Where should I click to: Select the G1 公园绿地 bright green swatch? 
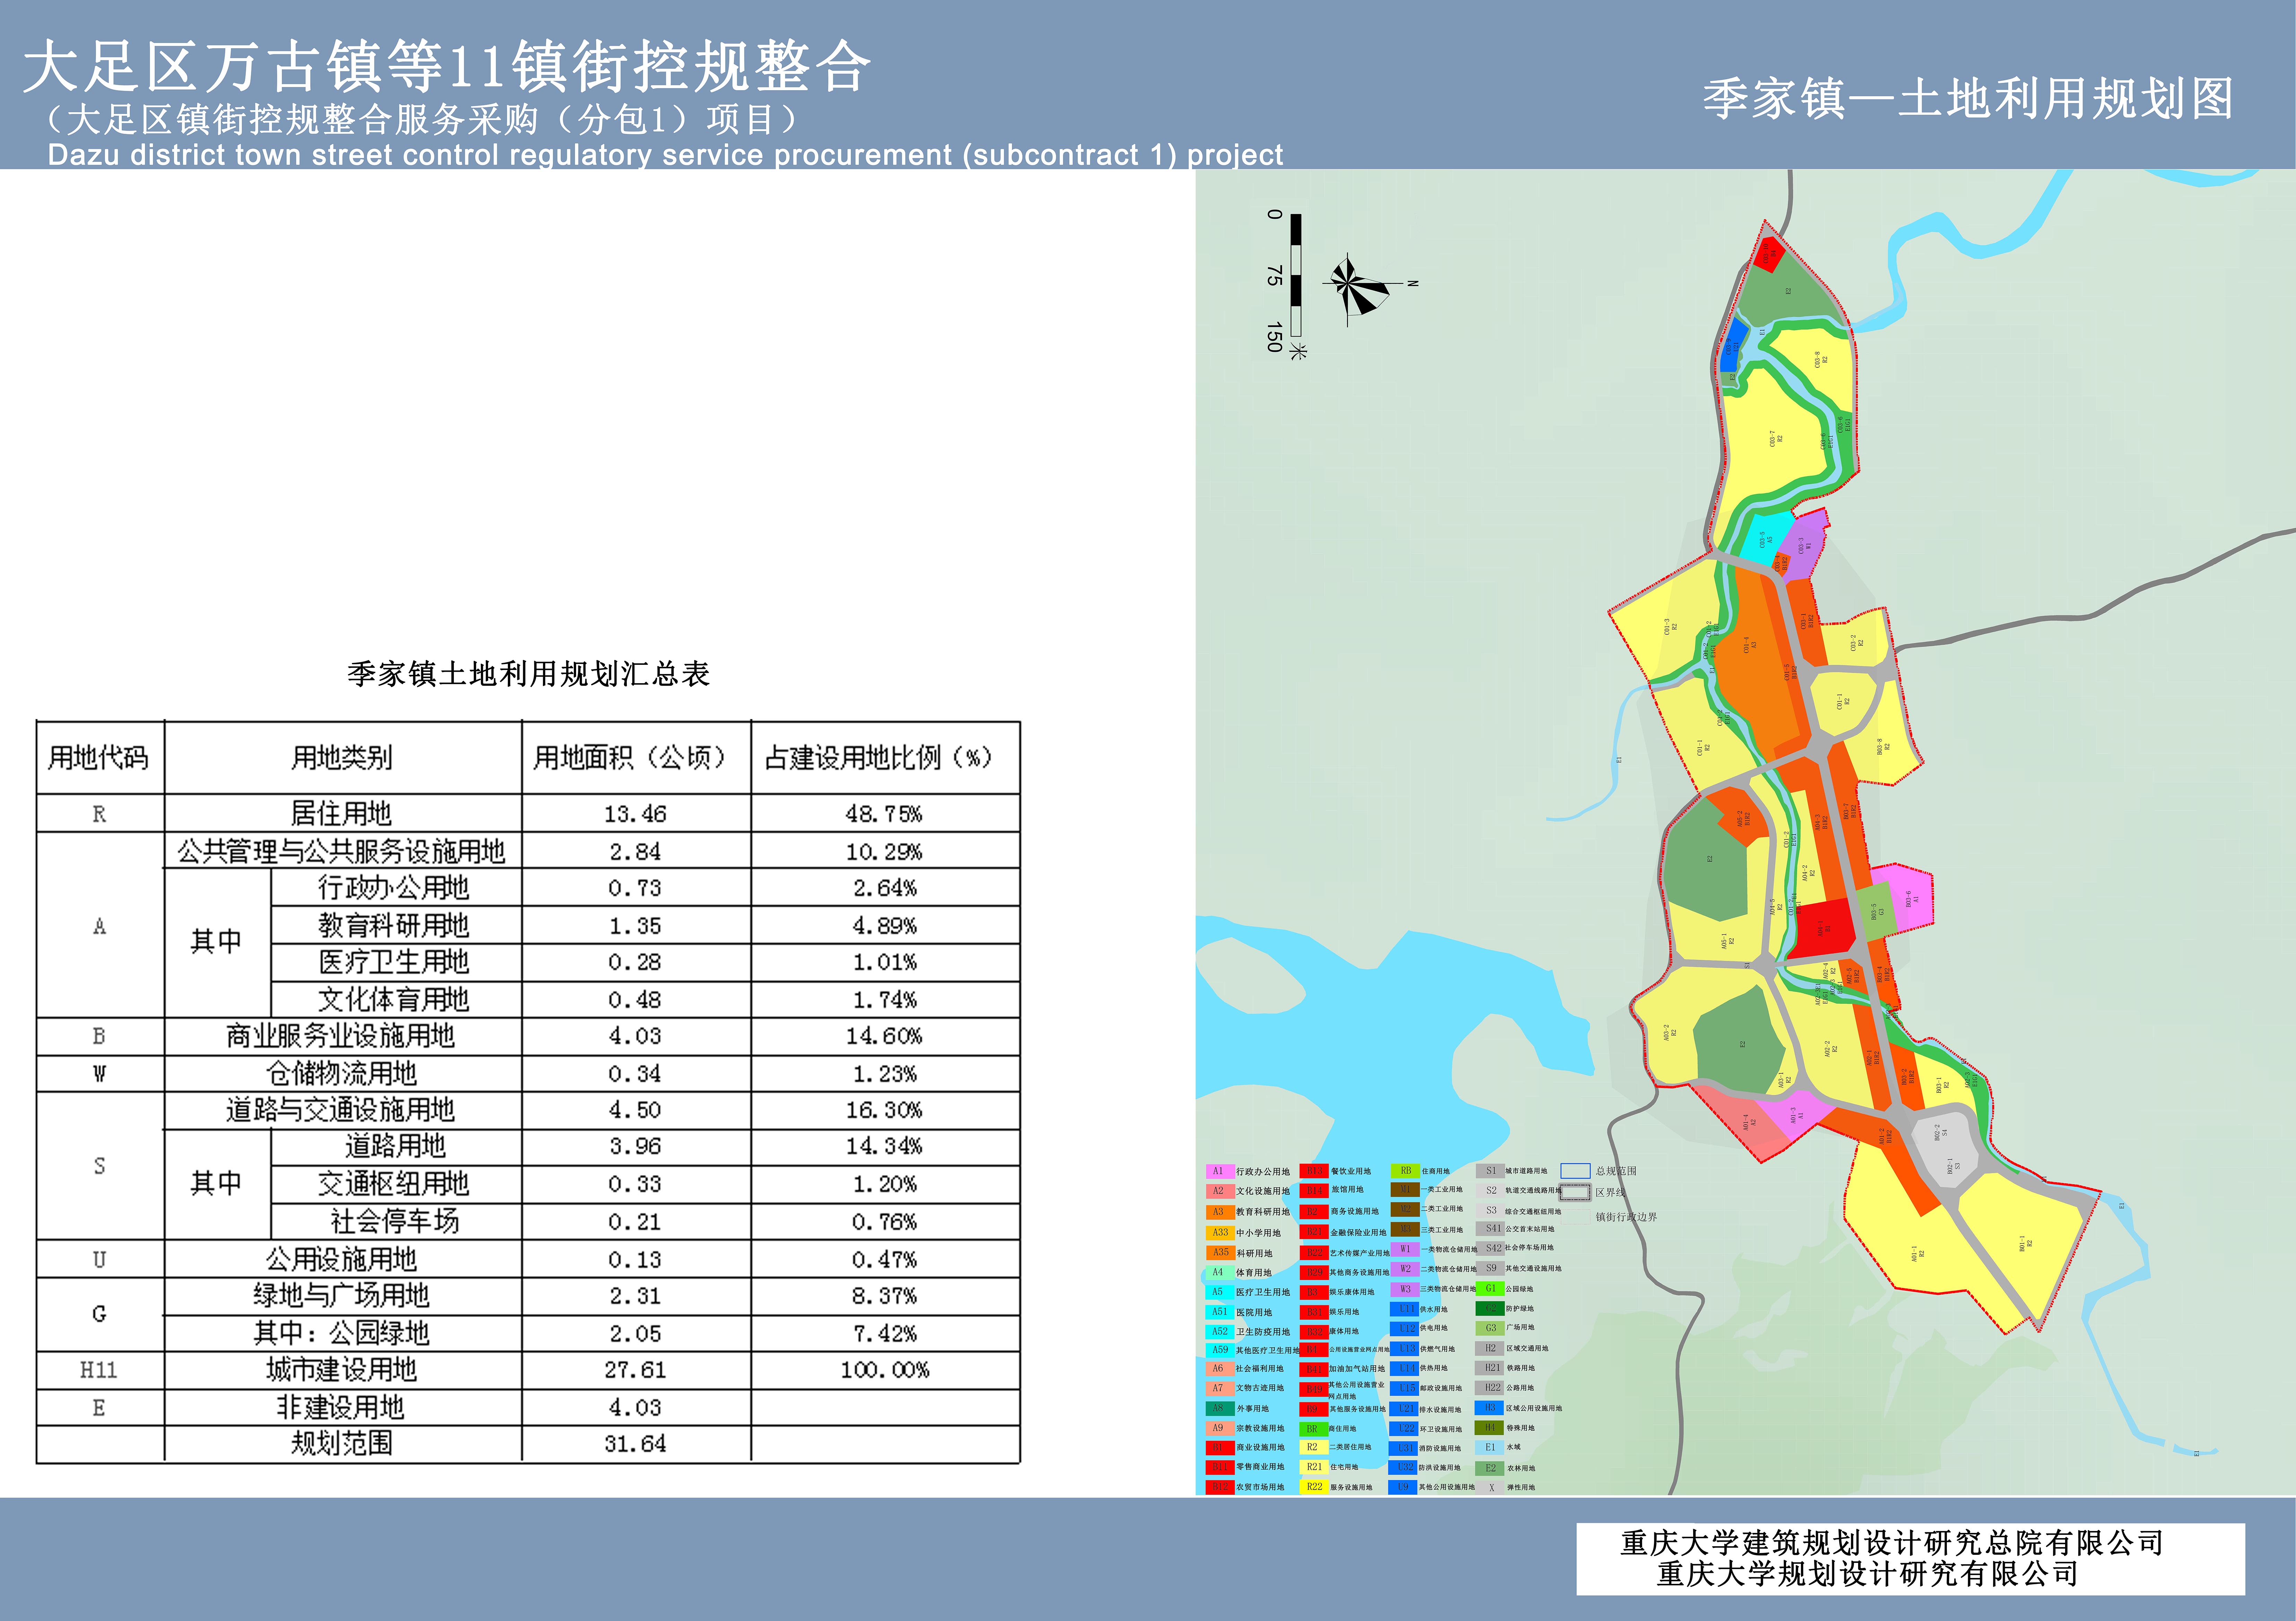pos(1490,1289)
